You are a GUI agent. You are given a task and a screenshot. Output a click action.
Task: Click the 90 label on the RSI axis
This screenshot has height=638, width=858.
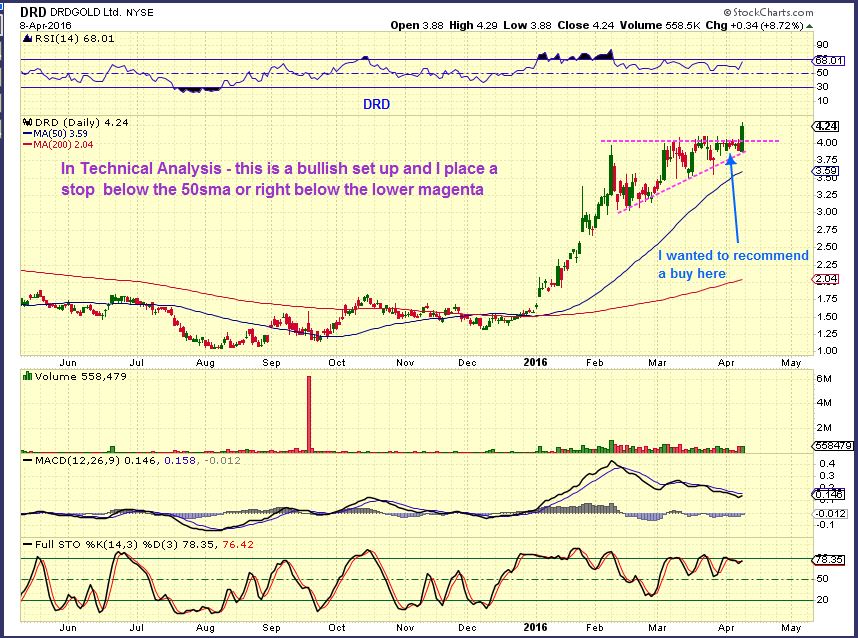822,45
